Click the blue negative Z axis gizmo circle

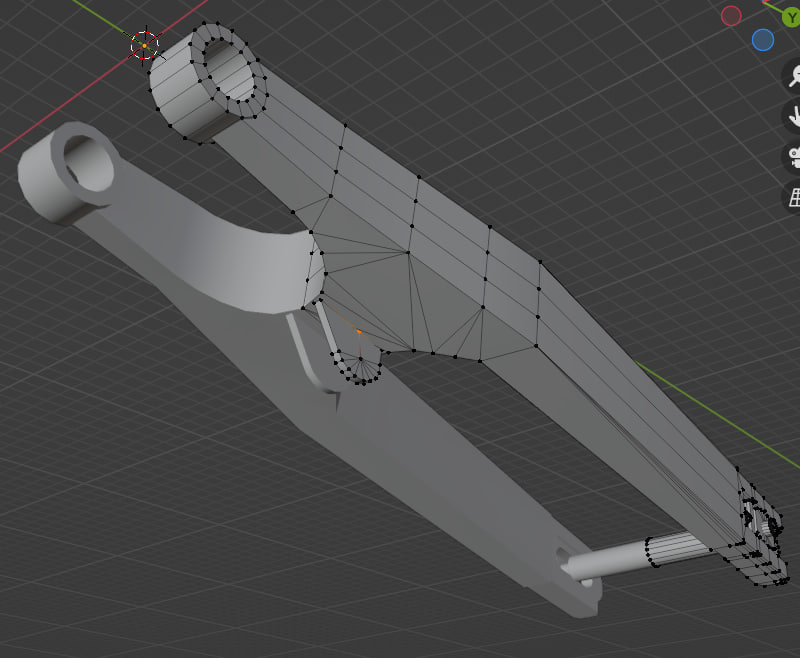[763, 40]
